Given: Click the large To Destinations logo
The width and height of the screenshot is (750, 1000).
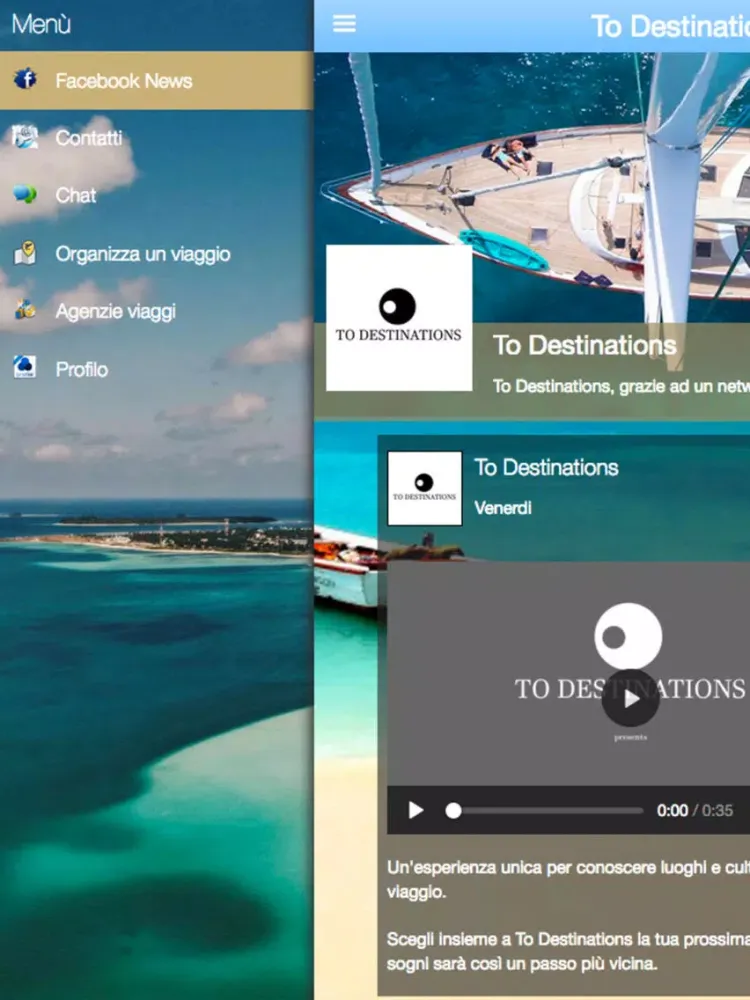Looking at the screenshot, I should 399,318.
